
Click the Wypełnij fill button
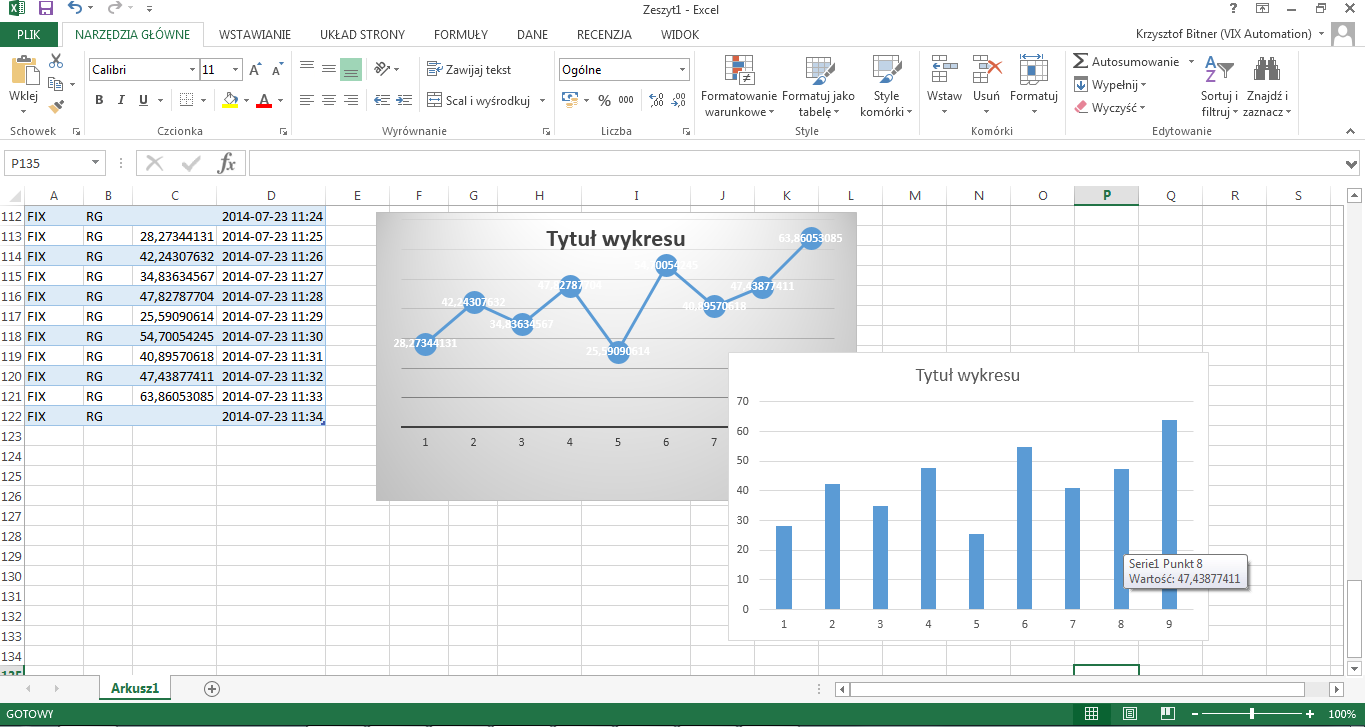[x=1110, y=85]
